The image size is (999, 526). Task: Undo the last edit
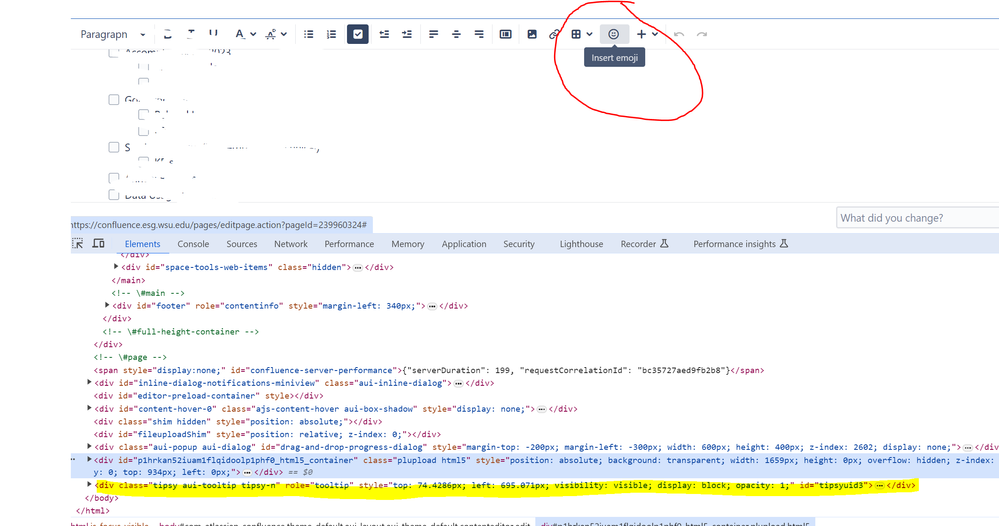tap(679, 34)
